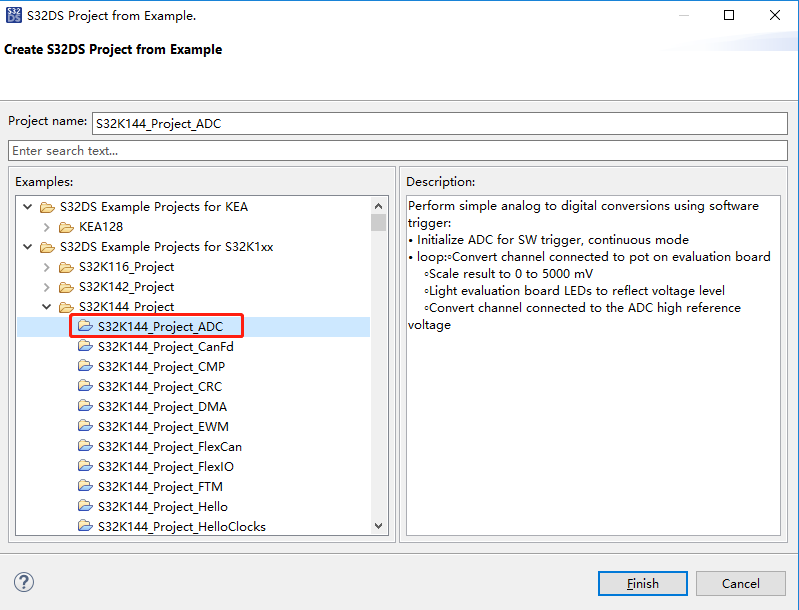Click the S32K144_Project_DMA folder icon
The height and width of the screenshot is (610, 799).
[85, 406]
